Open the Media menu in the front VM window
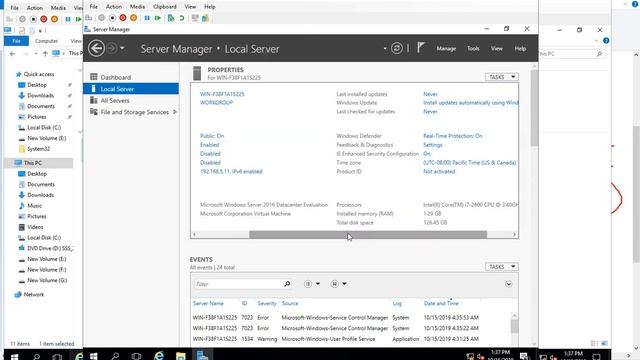Screen dimensions: 640x360 [137, 7]
